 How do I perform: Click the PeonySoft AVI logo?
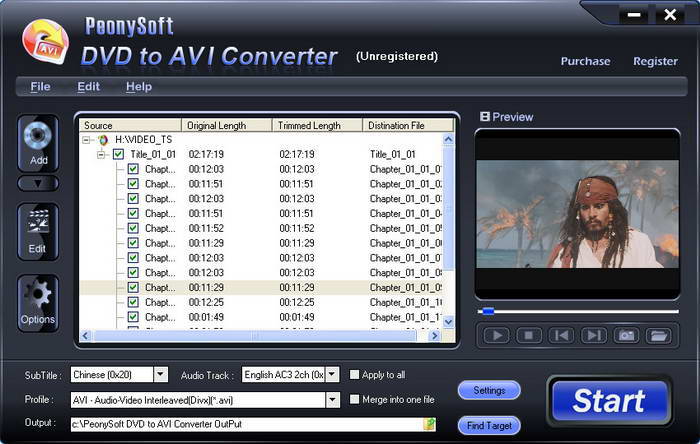point(46,44)
